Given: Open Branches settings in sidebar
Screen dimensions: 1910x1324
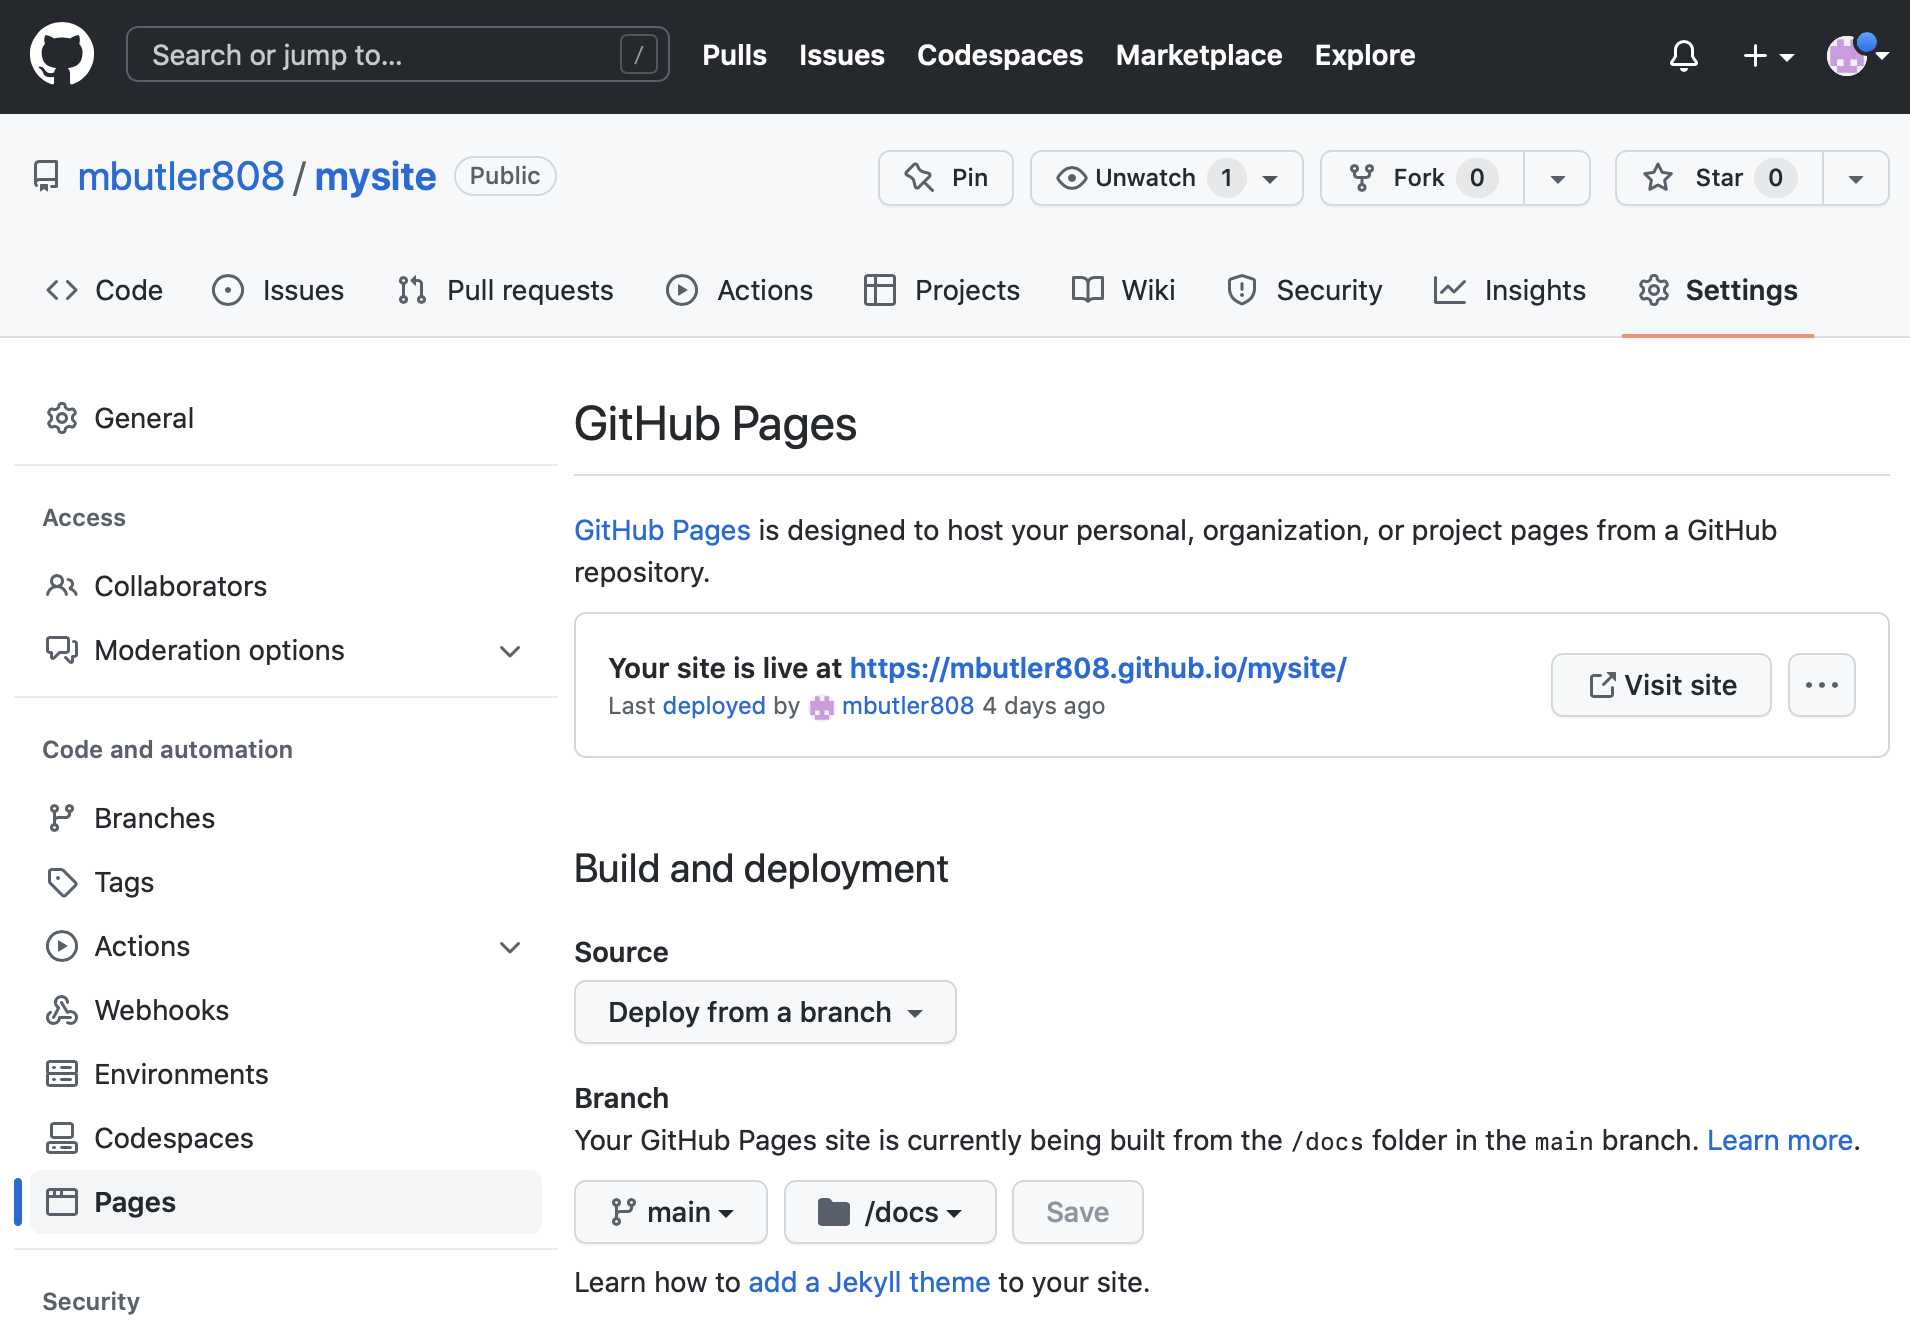Looking at the screenshot, I should (154, 818).
